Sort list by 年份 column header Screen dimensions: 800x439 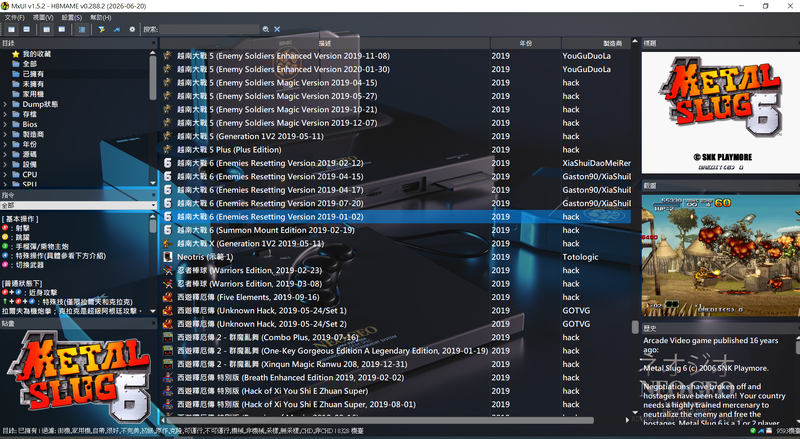(526, 43)
